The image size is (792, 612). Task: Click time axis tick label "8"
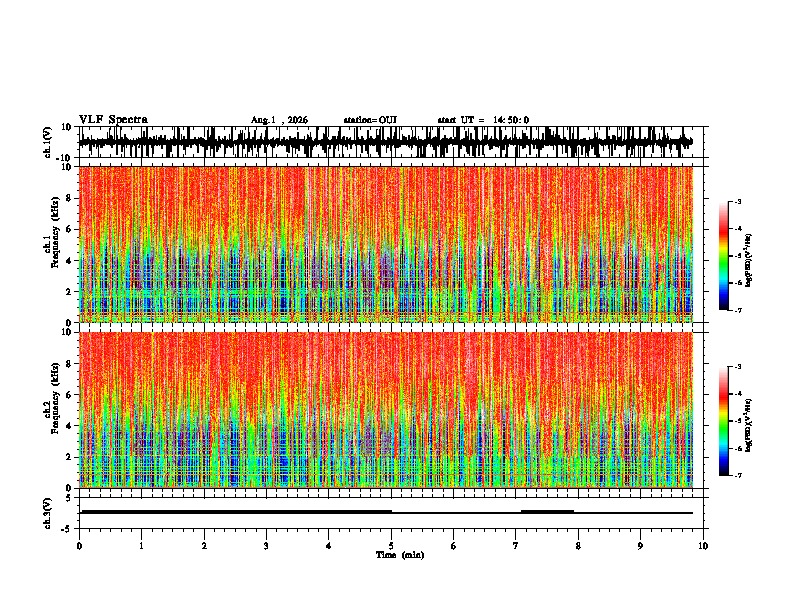[578, 546]
